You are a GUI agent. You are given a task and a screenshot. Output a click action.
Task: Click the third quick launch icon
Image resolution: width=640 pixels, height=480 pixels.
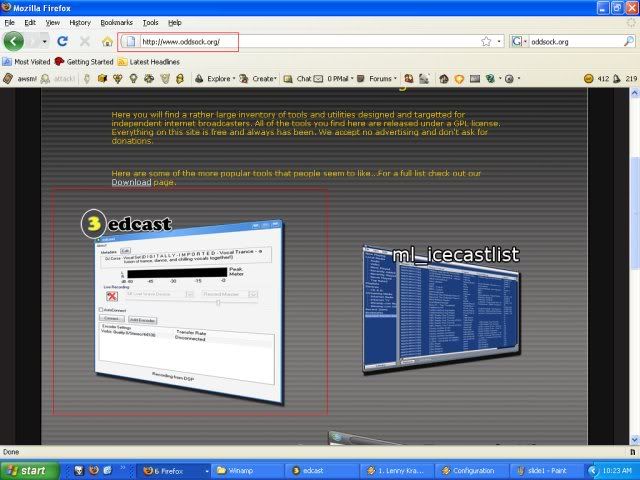click(x=107, y=470)
